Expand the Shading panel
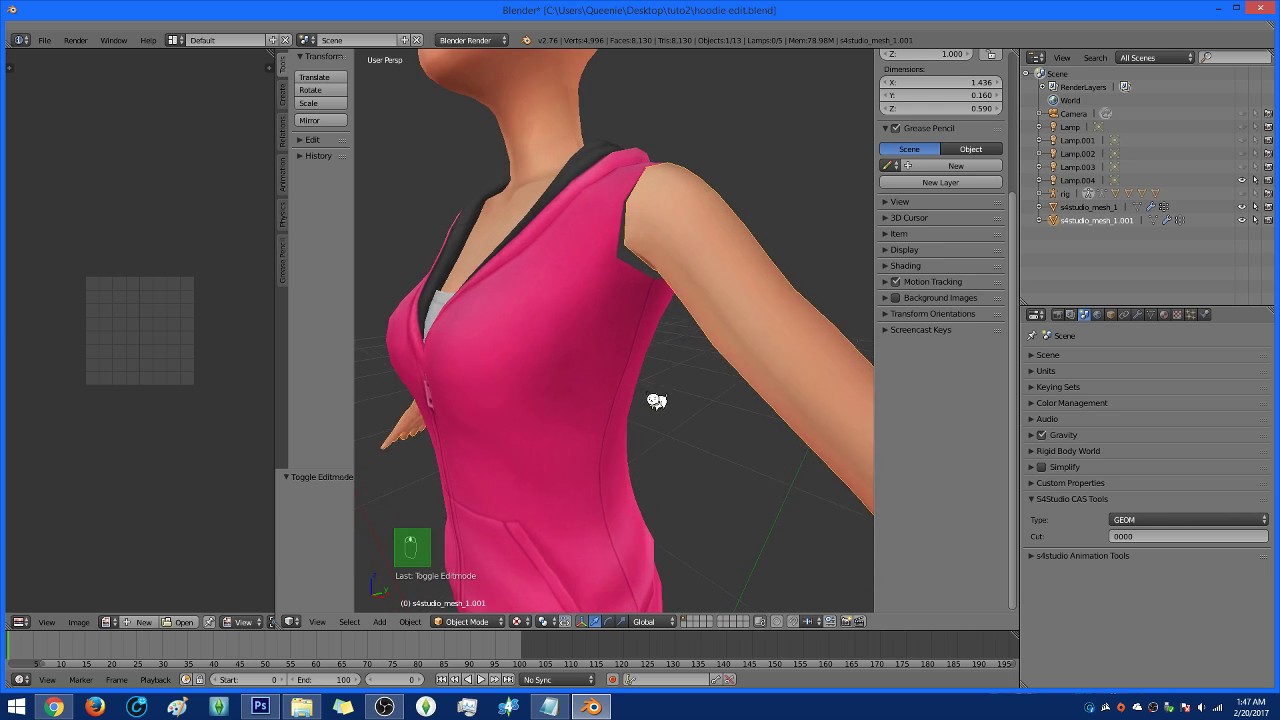Viewport: 1280px width, 720px height. coord(905,266)
